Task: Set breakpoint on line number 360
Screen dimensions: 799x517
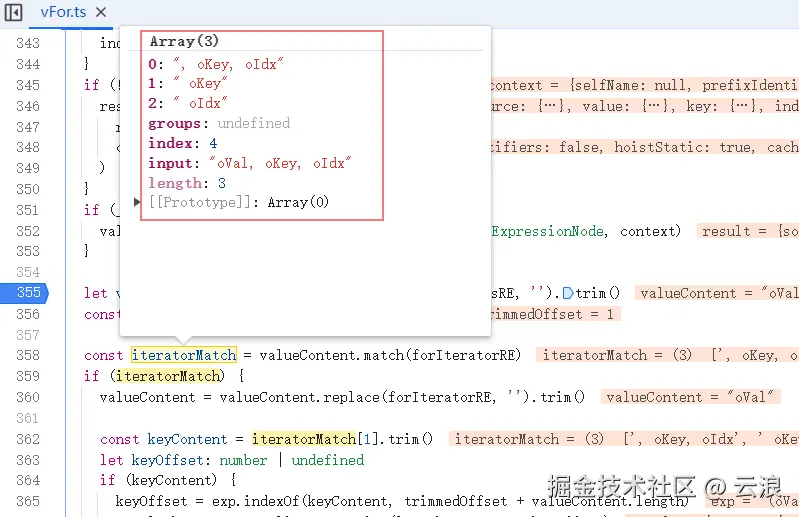Action: [28, 397]
